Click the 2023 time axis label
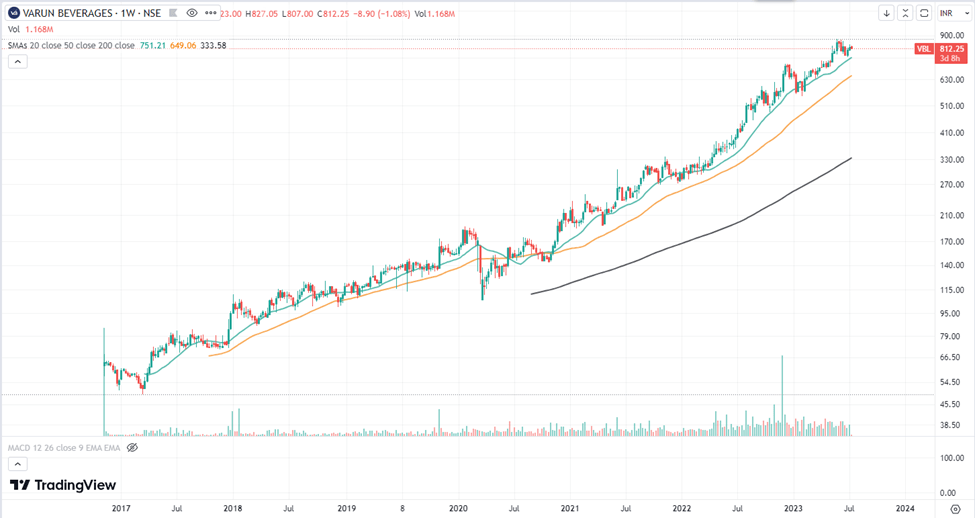Image resolution: width=975 pixels, height=518 pixels. [x=793, y=508]
